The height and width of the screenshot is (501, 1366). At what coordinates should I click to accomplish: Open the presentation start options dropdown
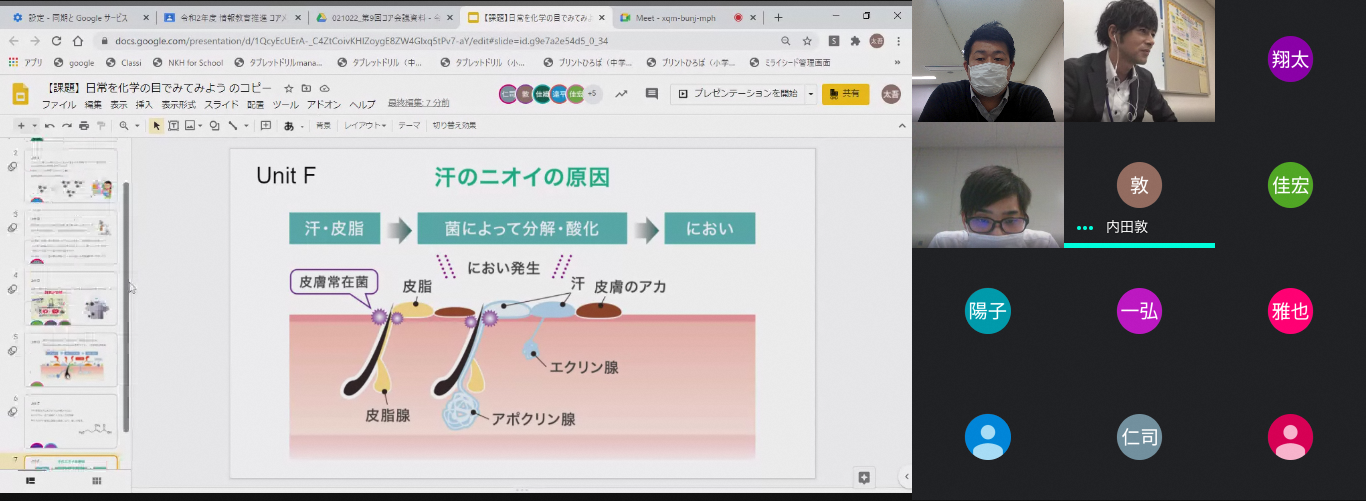tap(811, 94)
